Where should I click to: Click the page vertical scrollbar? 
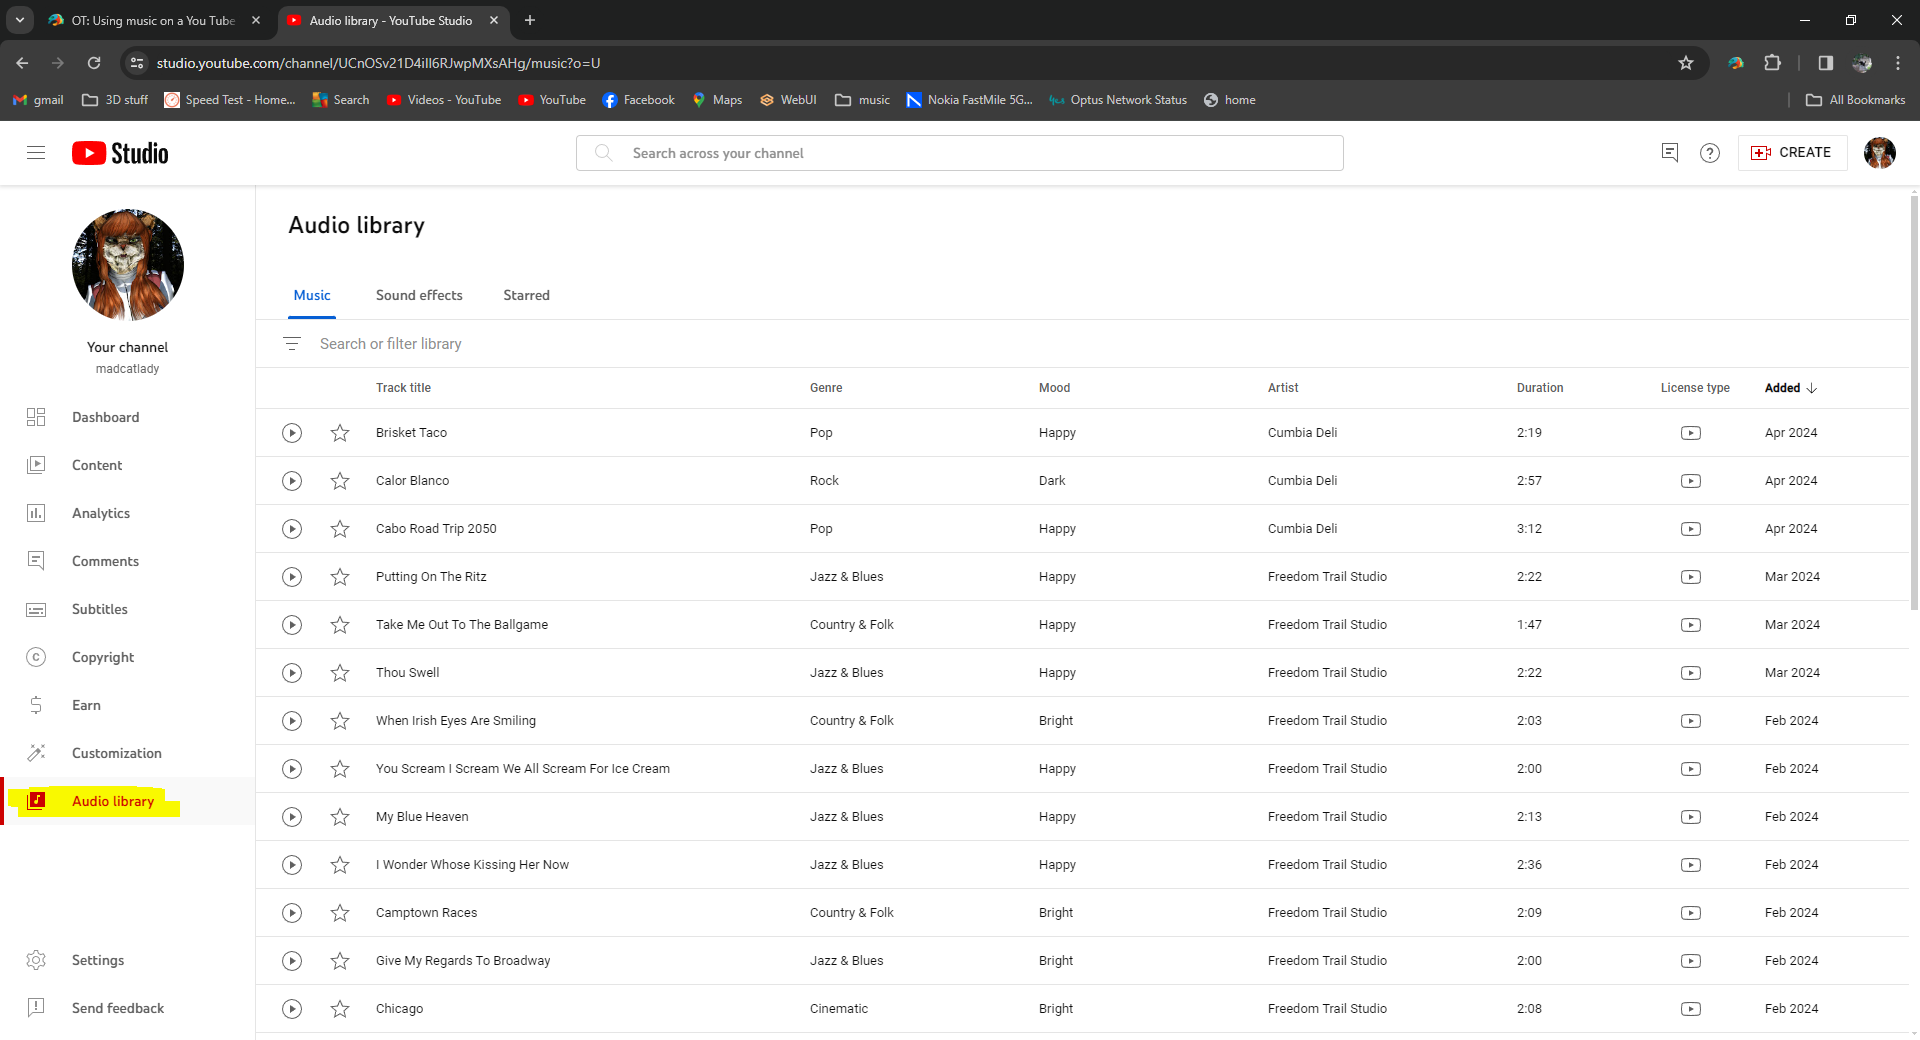point(1913,400)
